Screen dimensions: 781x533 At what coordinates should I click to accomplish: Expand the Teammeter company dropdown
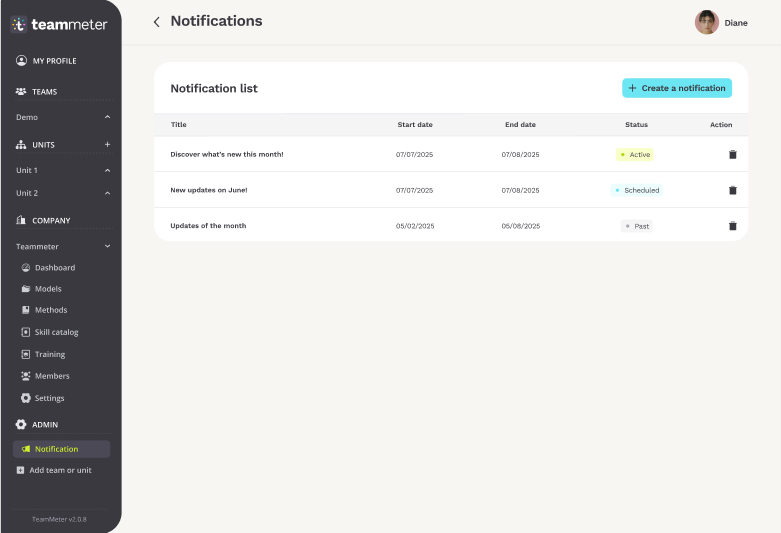pyautogui.click(x=108, y=246)
